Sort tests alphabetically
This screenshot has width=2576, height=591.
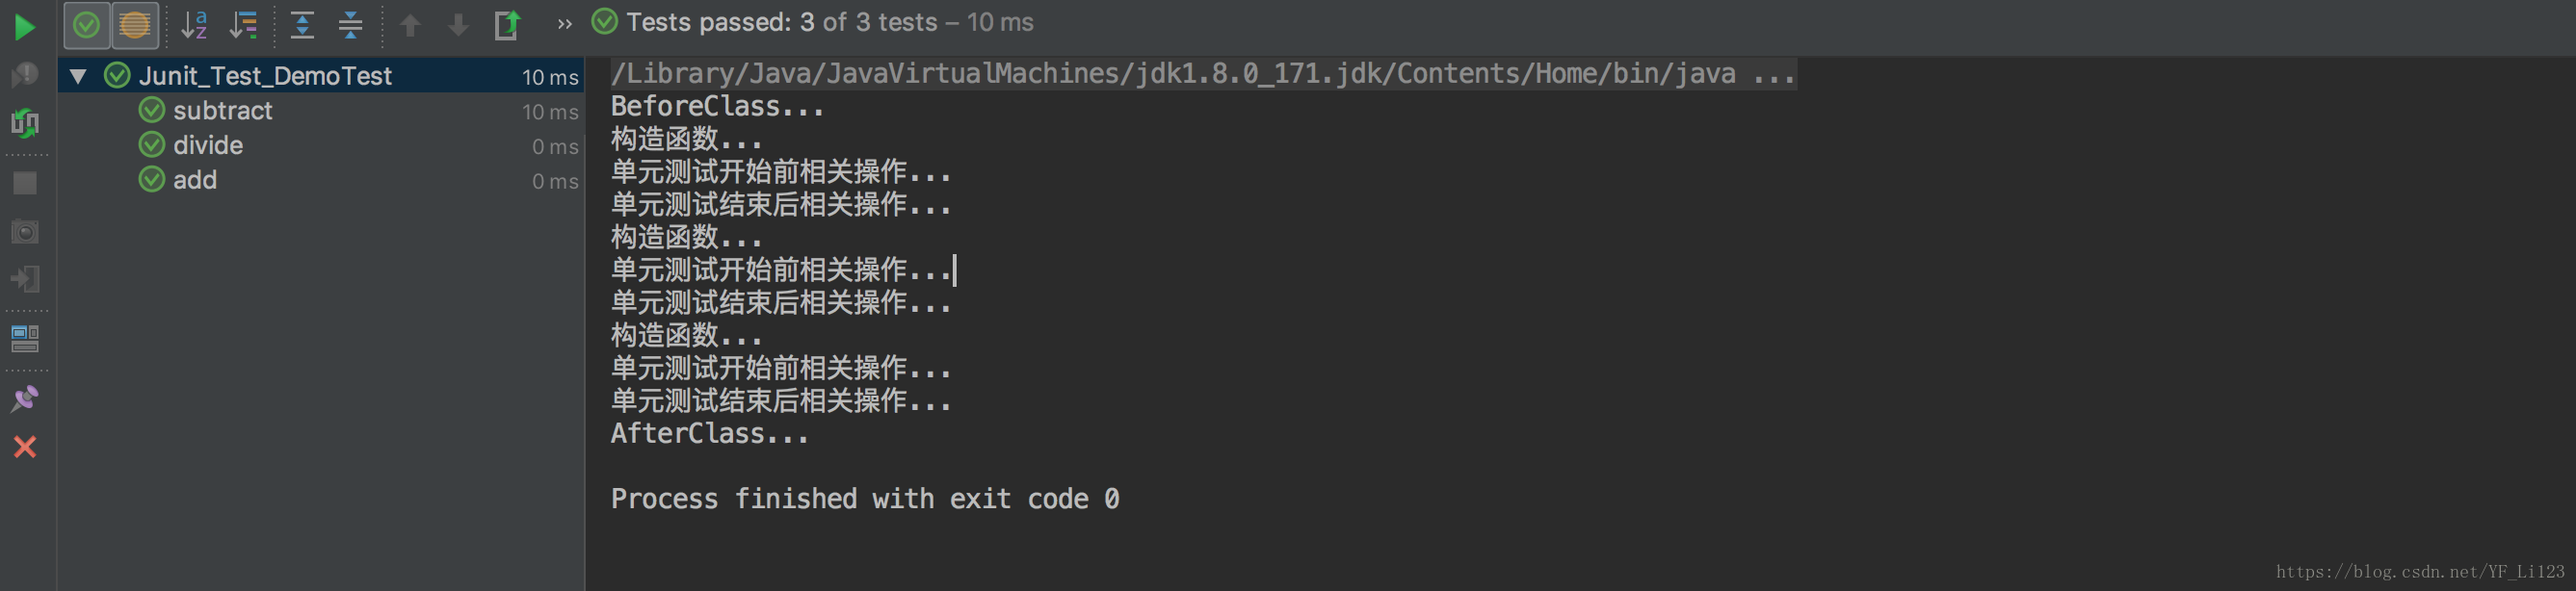tap(194, 25)
